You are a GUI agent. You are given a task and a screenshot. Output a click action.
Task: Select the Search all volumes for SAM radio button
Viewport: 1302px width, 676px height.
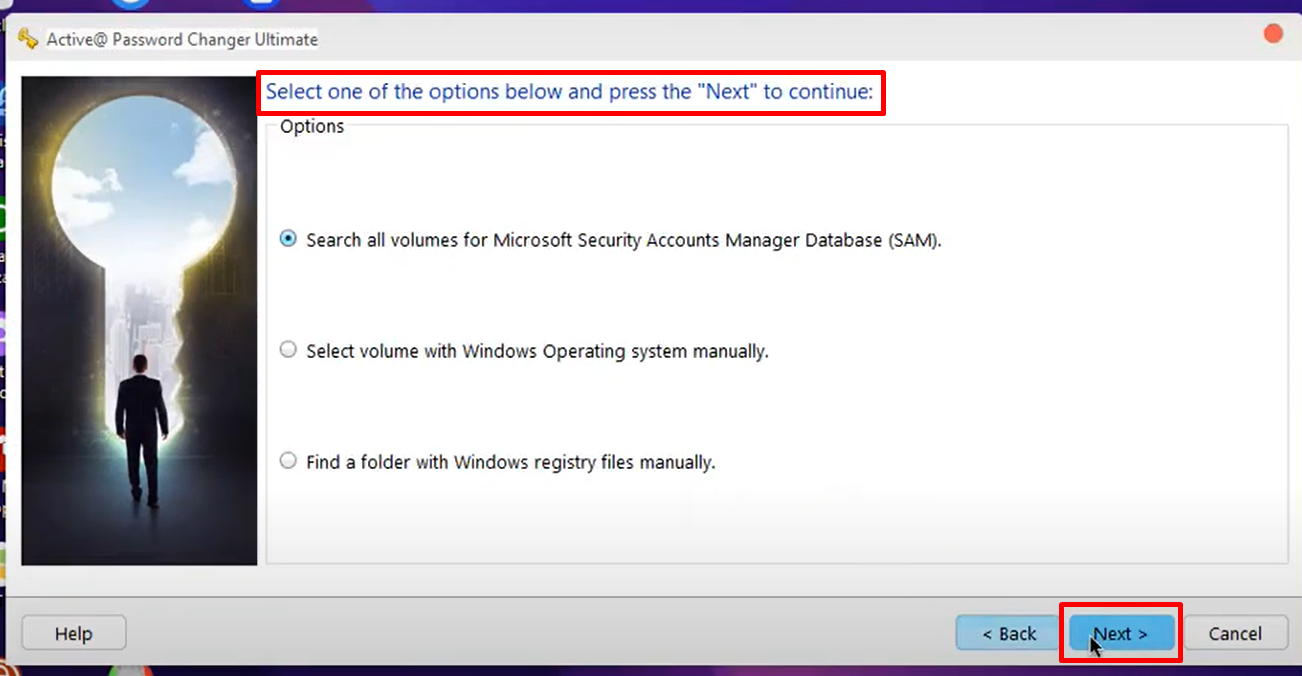click(x=289, y=239)
